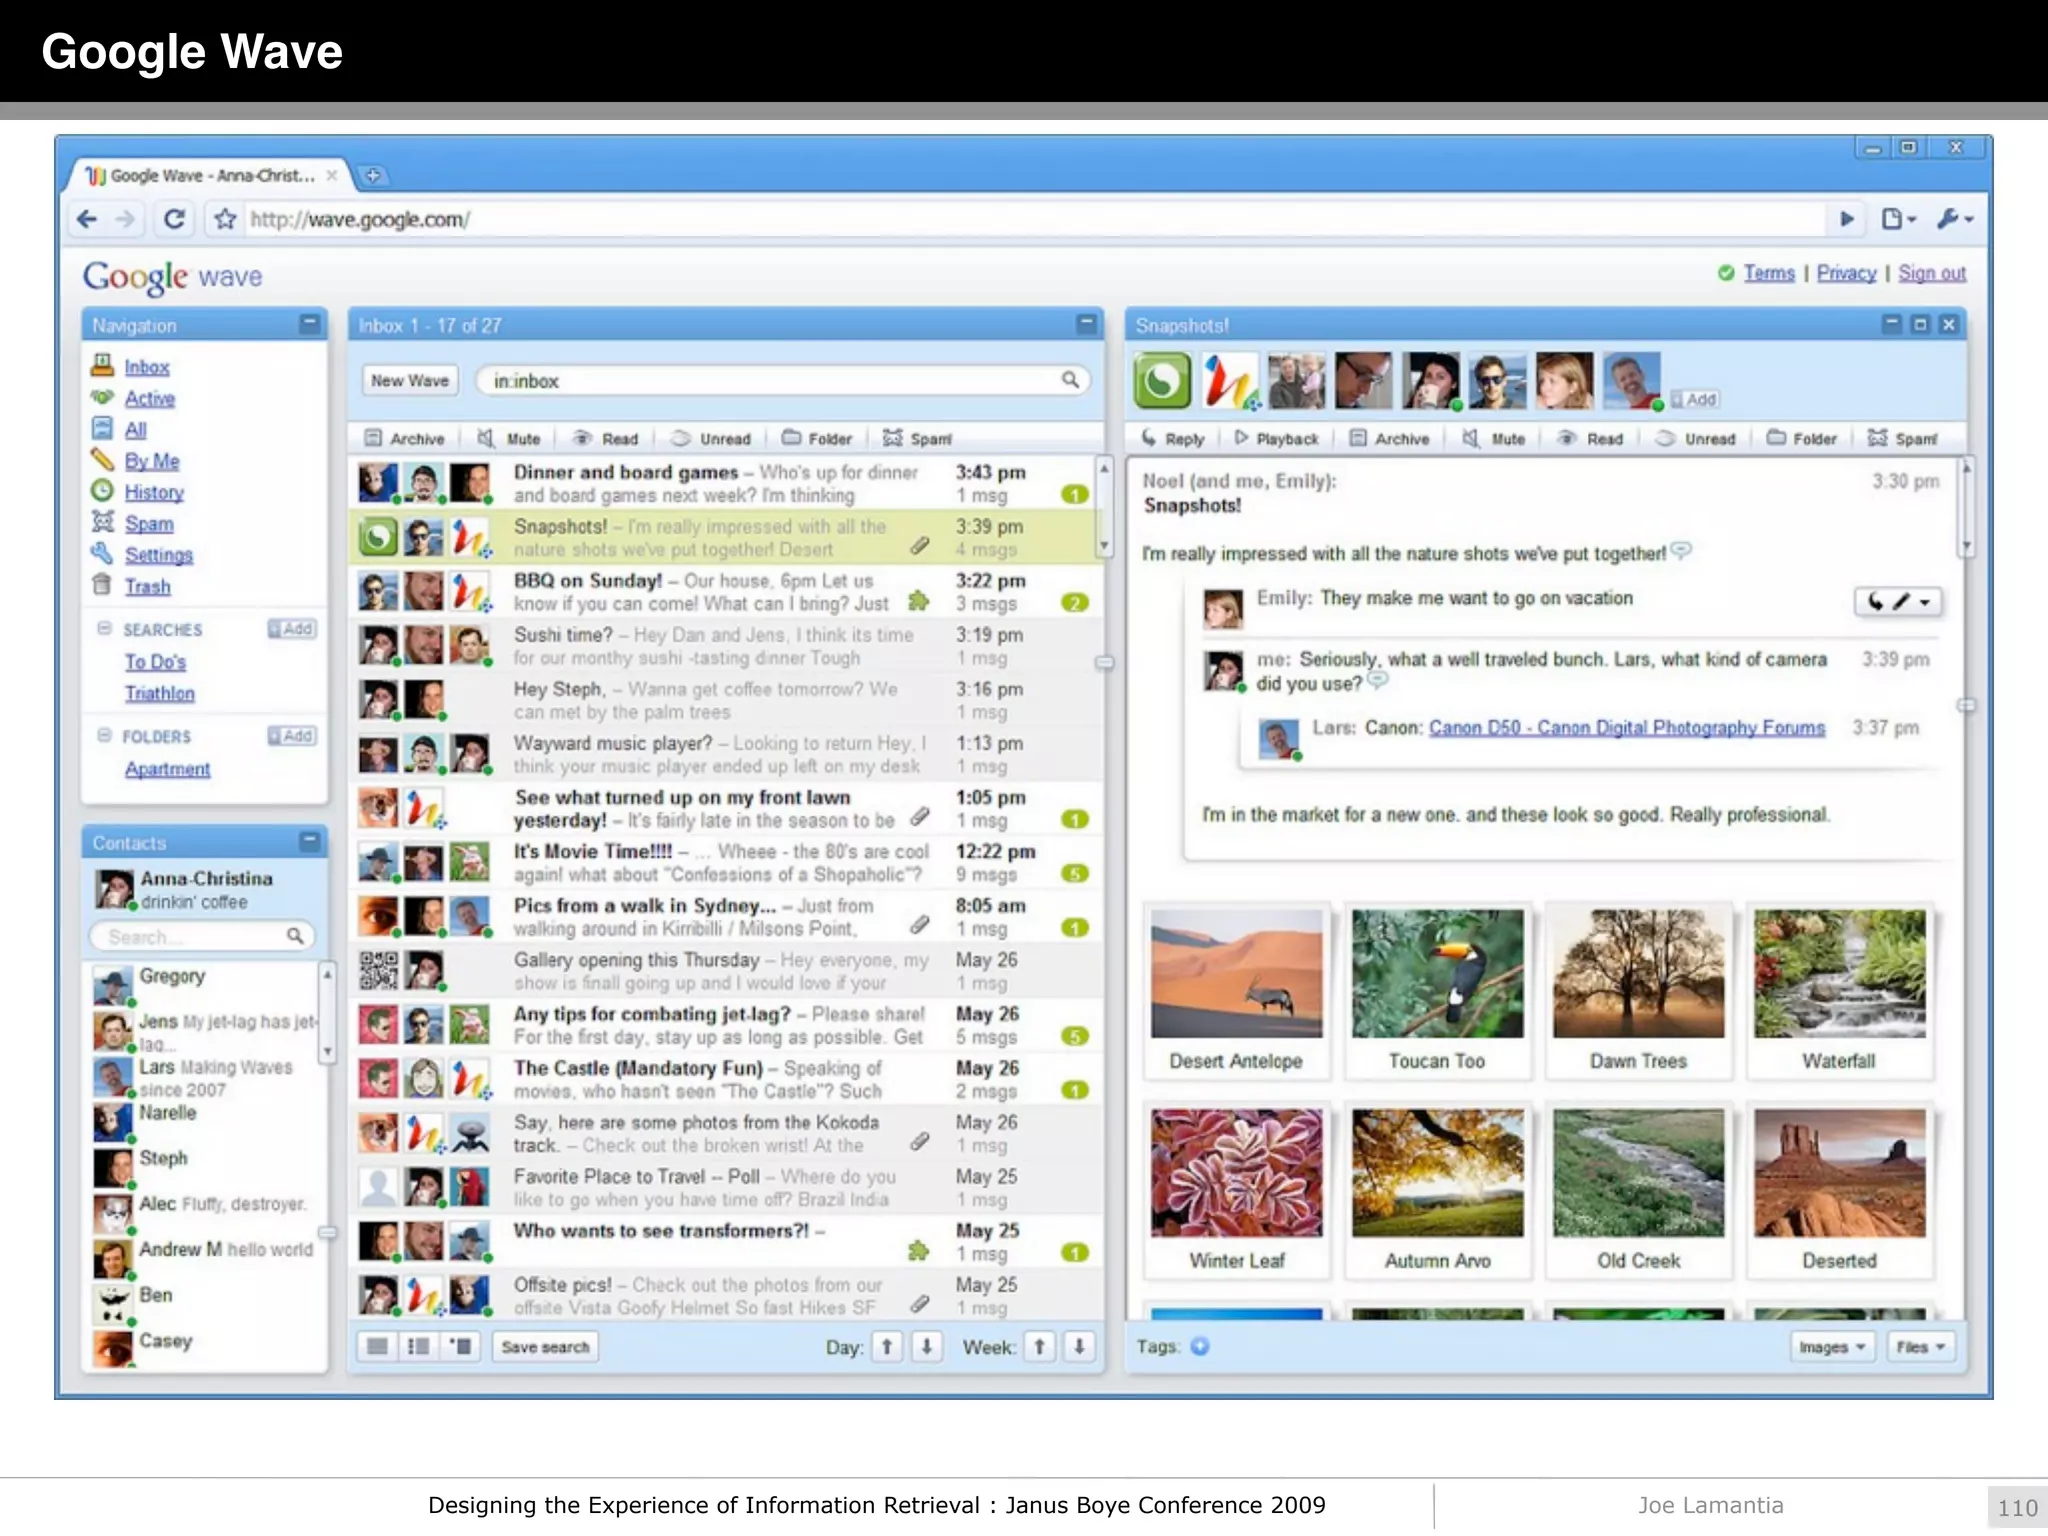The image size is (2048, 1536).
Task: Click the Reply icon in Snapshots toolbar
Action: (x=1150, y=438)
